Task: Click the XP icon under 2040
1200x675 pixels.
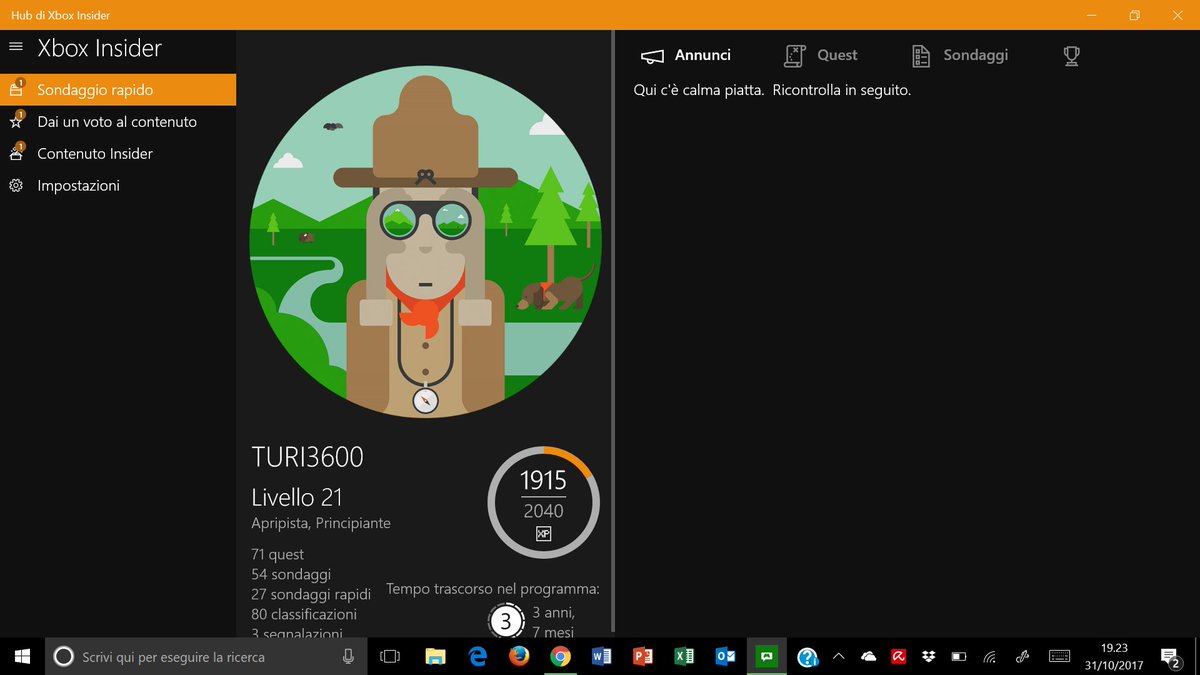Action: [x=543, y=534]
